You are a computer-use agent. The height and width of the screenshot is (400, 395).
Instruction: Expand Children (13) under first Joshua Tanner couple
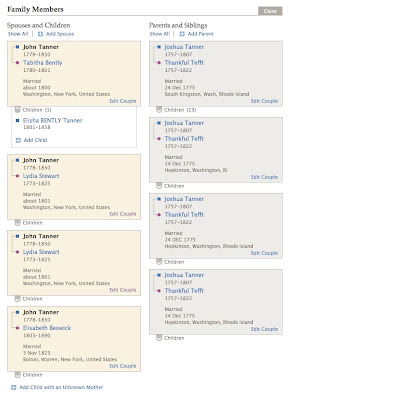[x=159, y=110]
